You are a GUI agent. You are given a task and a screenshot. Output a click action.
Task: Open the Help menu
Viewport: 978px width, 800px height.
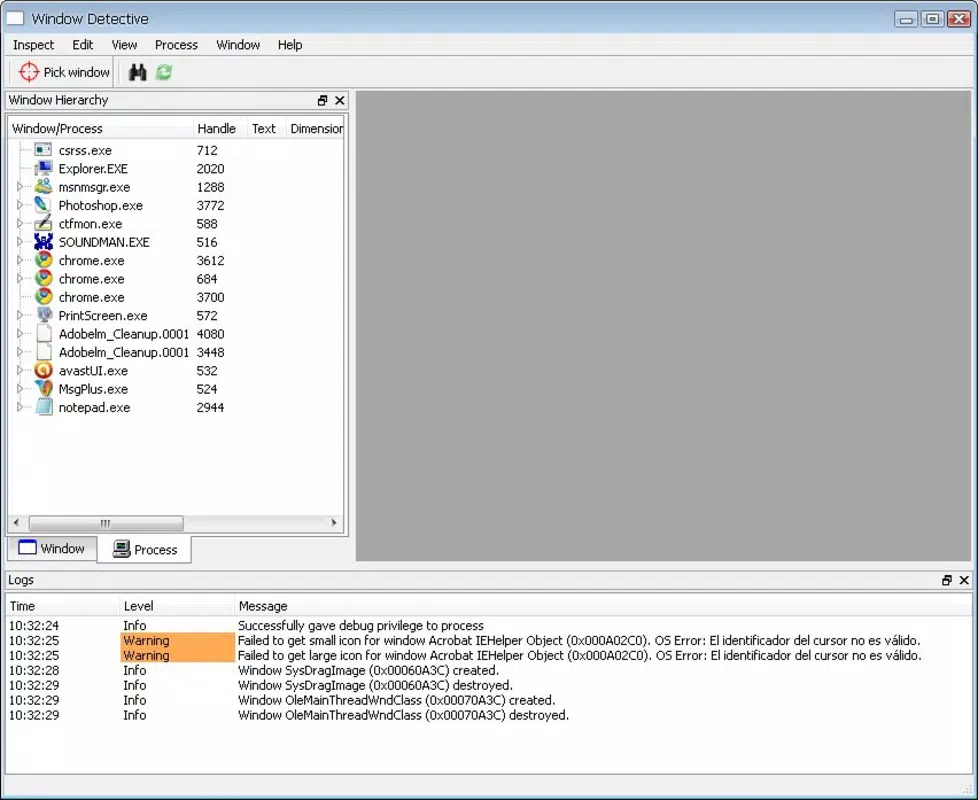[x=290, y=45]
